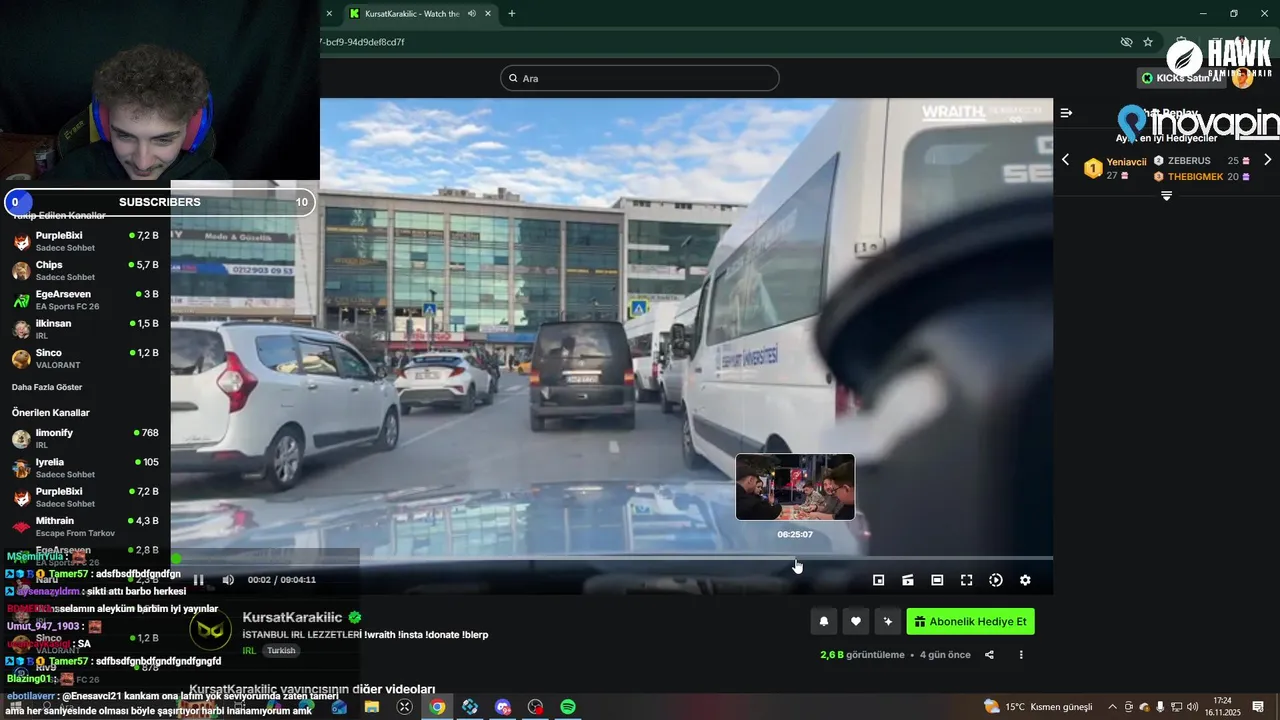Screen dimensions: 1280x720
Task: Open the user profile avatar menu
Action: [x=1243, y=78]
